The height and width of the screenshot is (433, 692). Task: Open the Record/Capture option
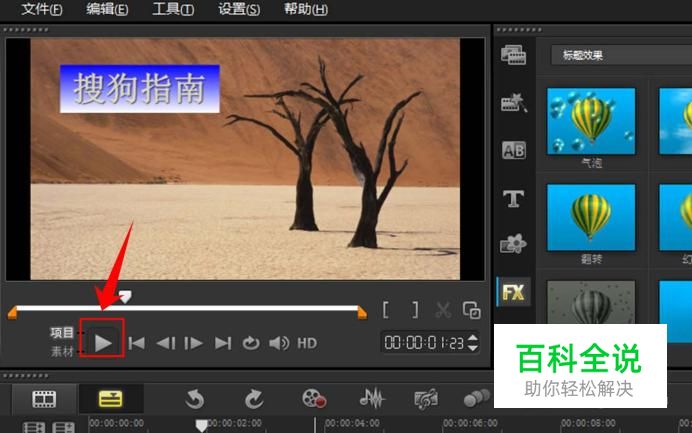pyautogui.click(x=314, y=398)
